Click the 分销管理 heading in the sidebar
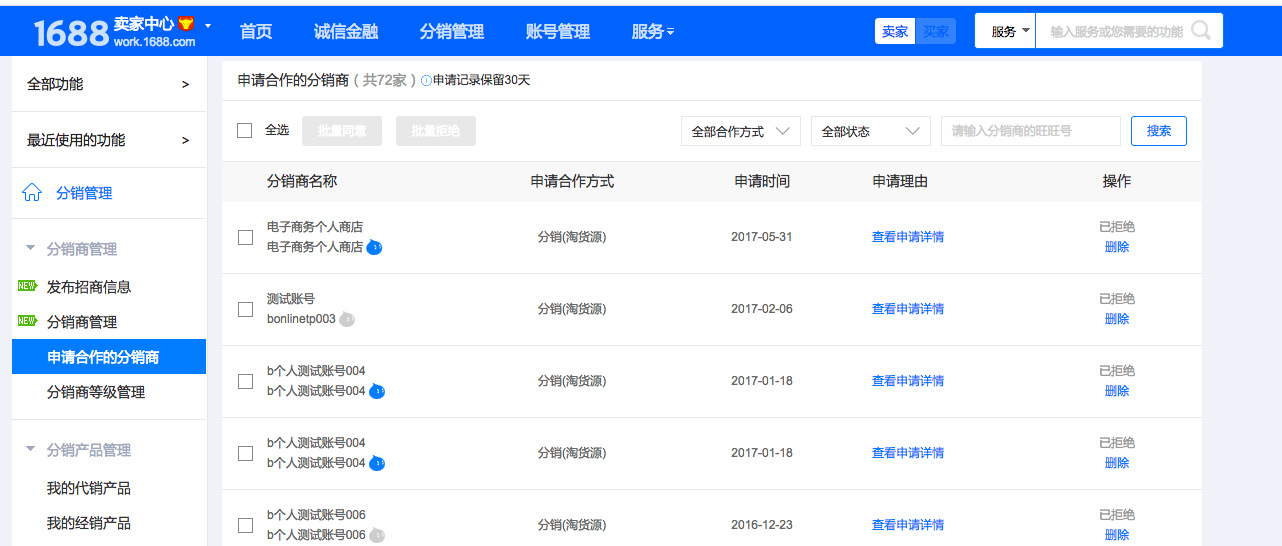 (84, 193)
